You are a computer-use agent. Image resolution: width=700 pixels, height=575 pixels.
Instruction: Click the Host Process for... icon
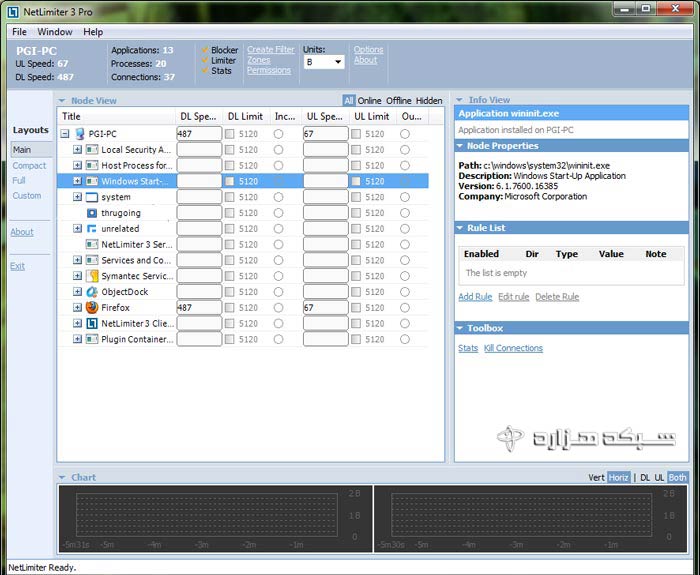(92, 166)
